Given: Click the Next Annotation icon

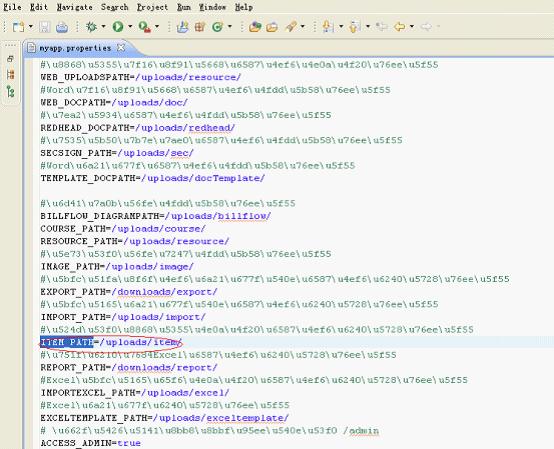Looking at the screenshot, I should 328,26.
